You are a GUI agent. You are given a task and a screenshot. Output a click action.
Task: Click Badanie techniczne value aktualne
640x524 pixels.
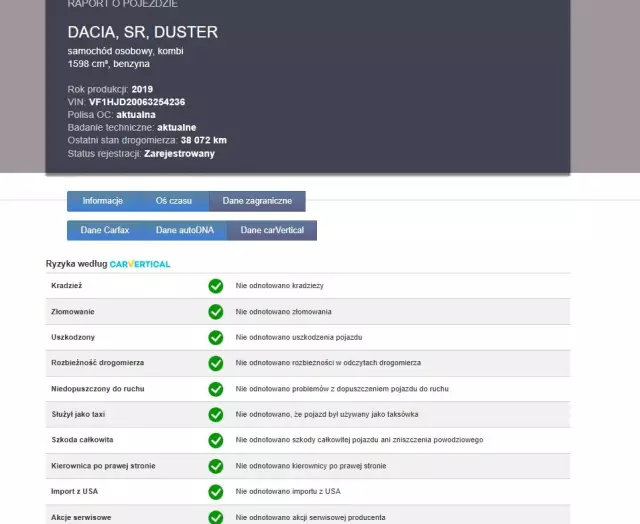click(x=177, y=128)
